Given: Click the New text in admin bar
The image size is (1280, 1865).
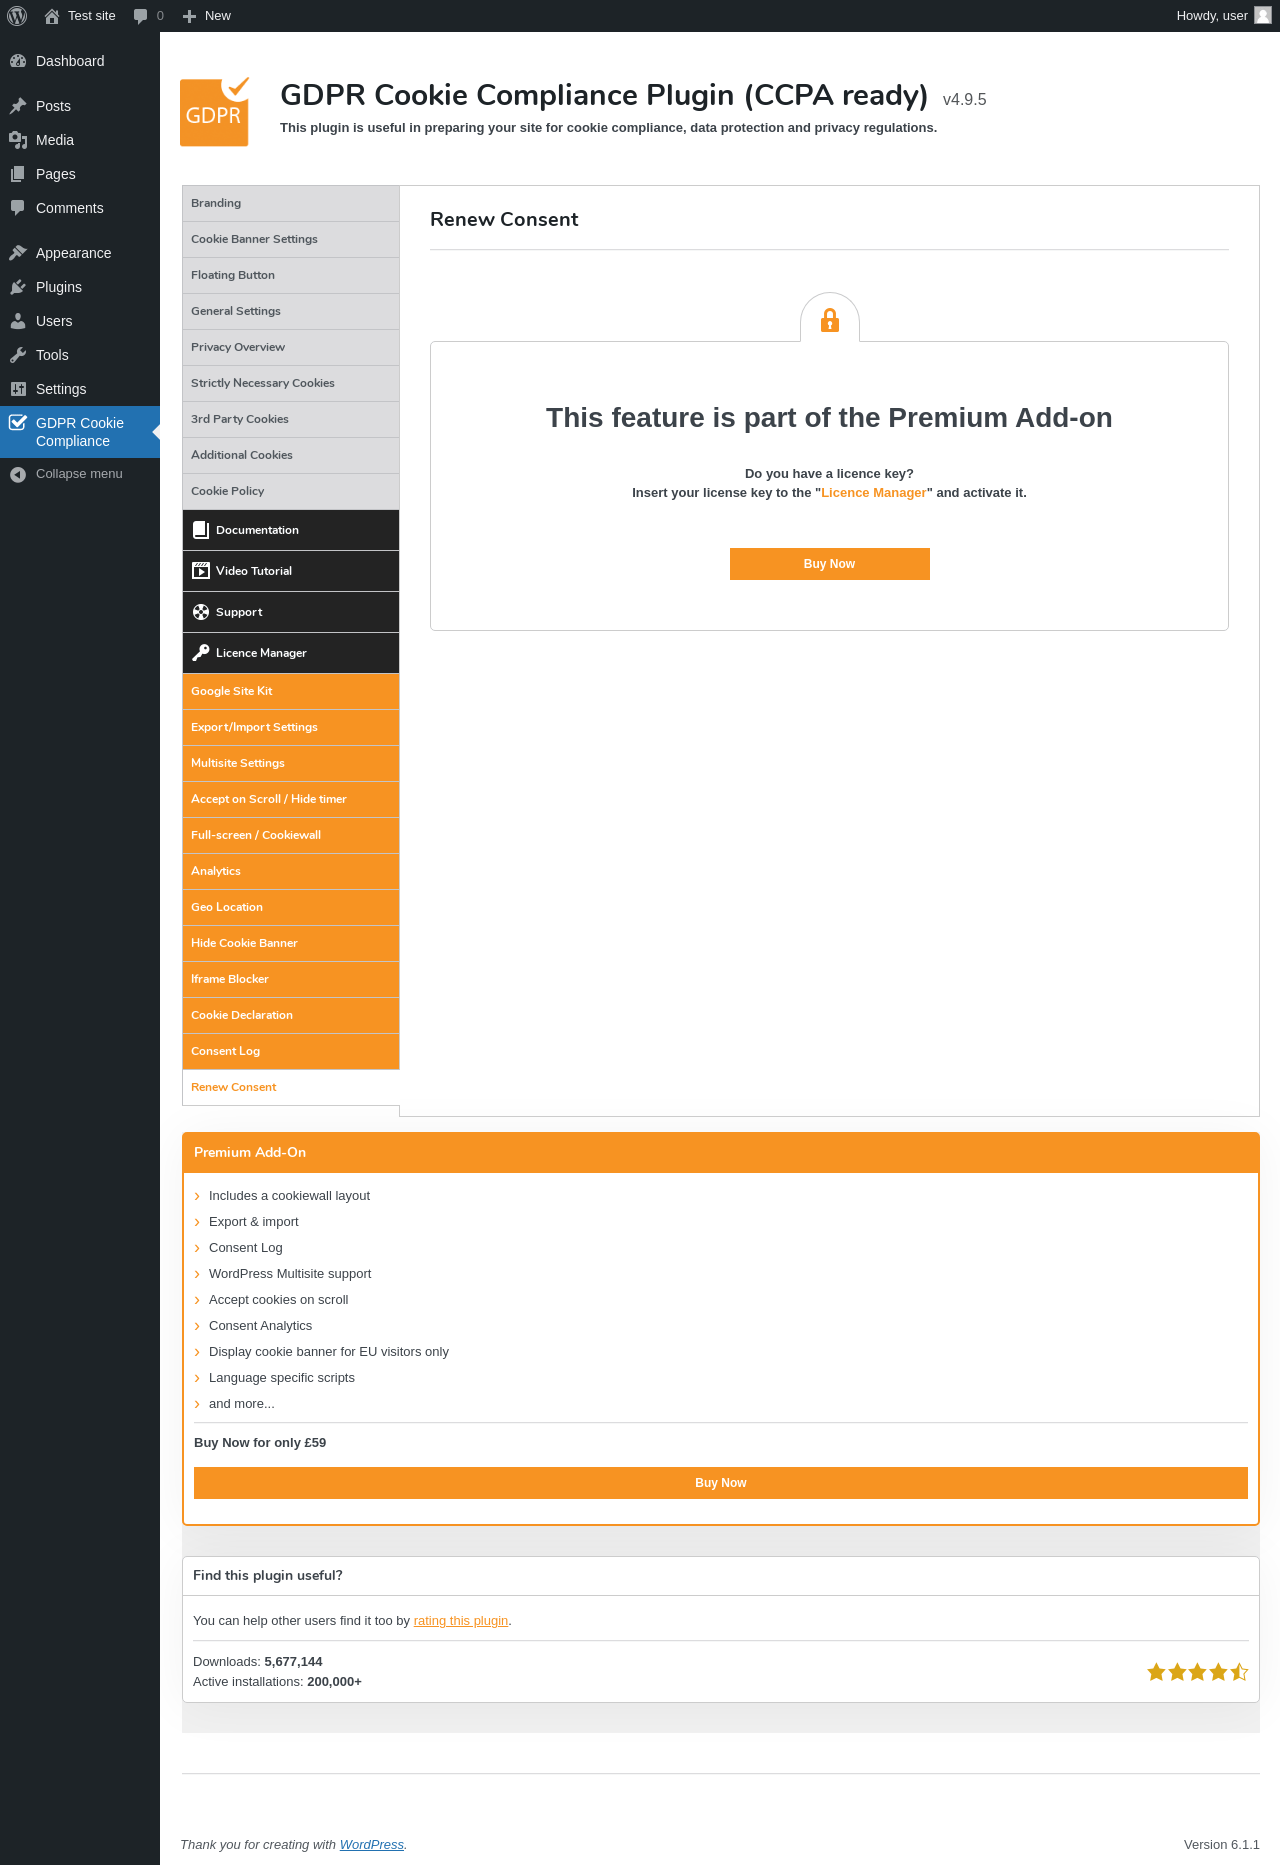Looking at the screenshot, I should (x=218, y=16).
